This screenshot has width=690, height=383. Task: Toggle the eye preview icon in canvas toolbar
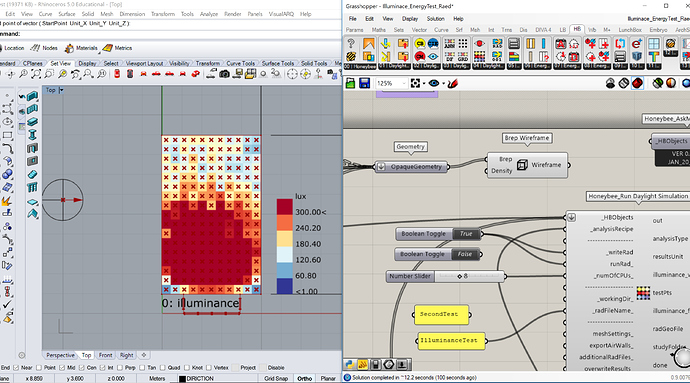[x=433, y=83]
